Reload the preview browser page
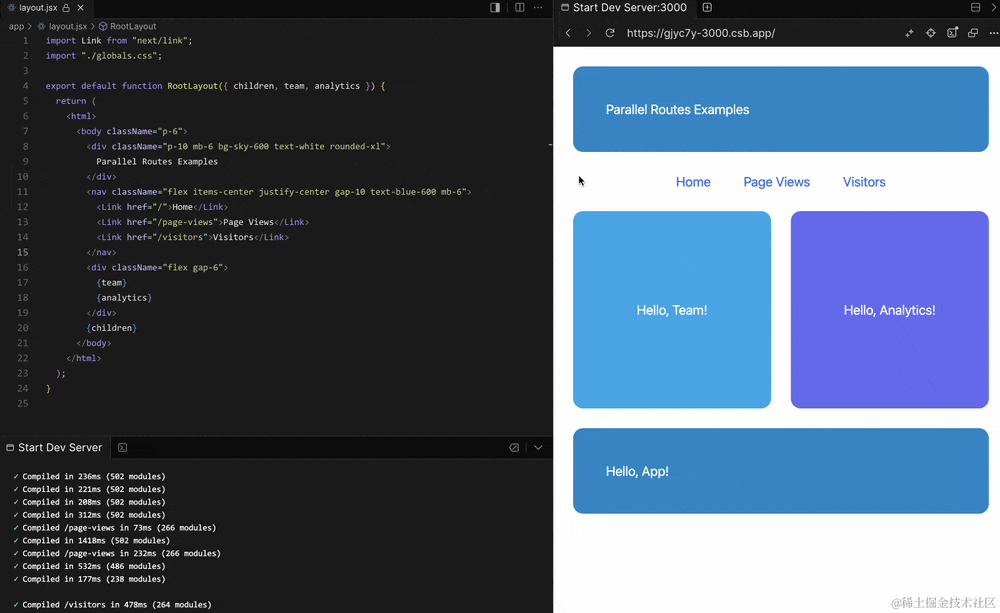1000x613 pixels. pos(610,33)
